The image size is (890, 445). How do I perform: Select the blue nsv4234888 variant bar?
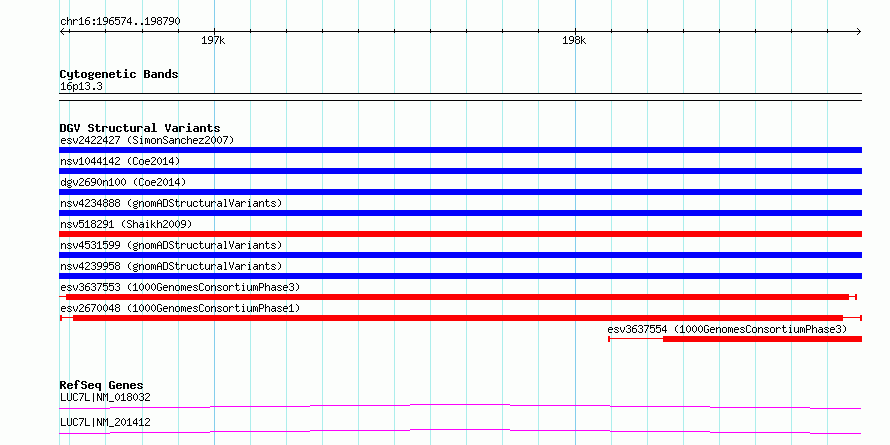click(460, 213)
